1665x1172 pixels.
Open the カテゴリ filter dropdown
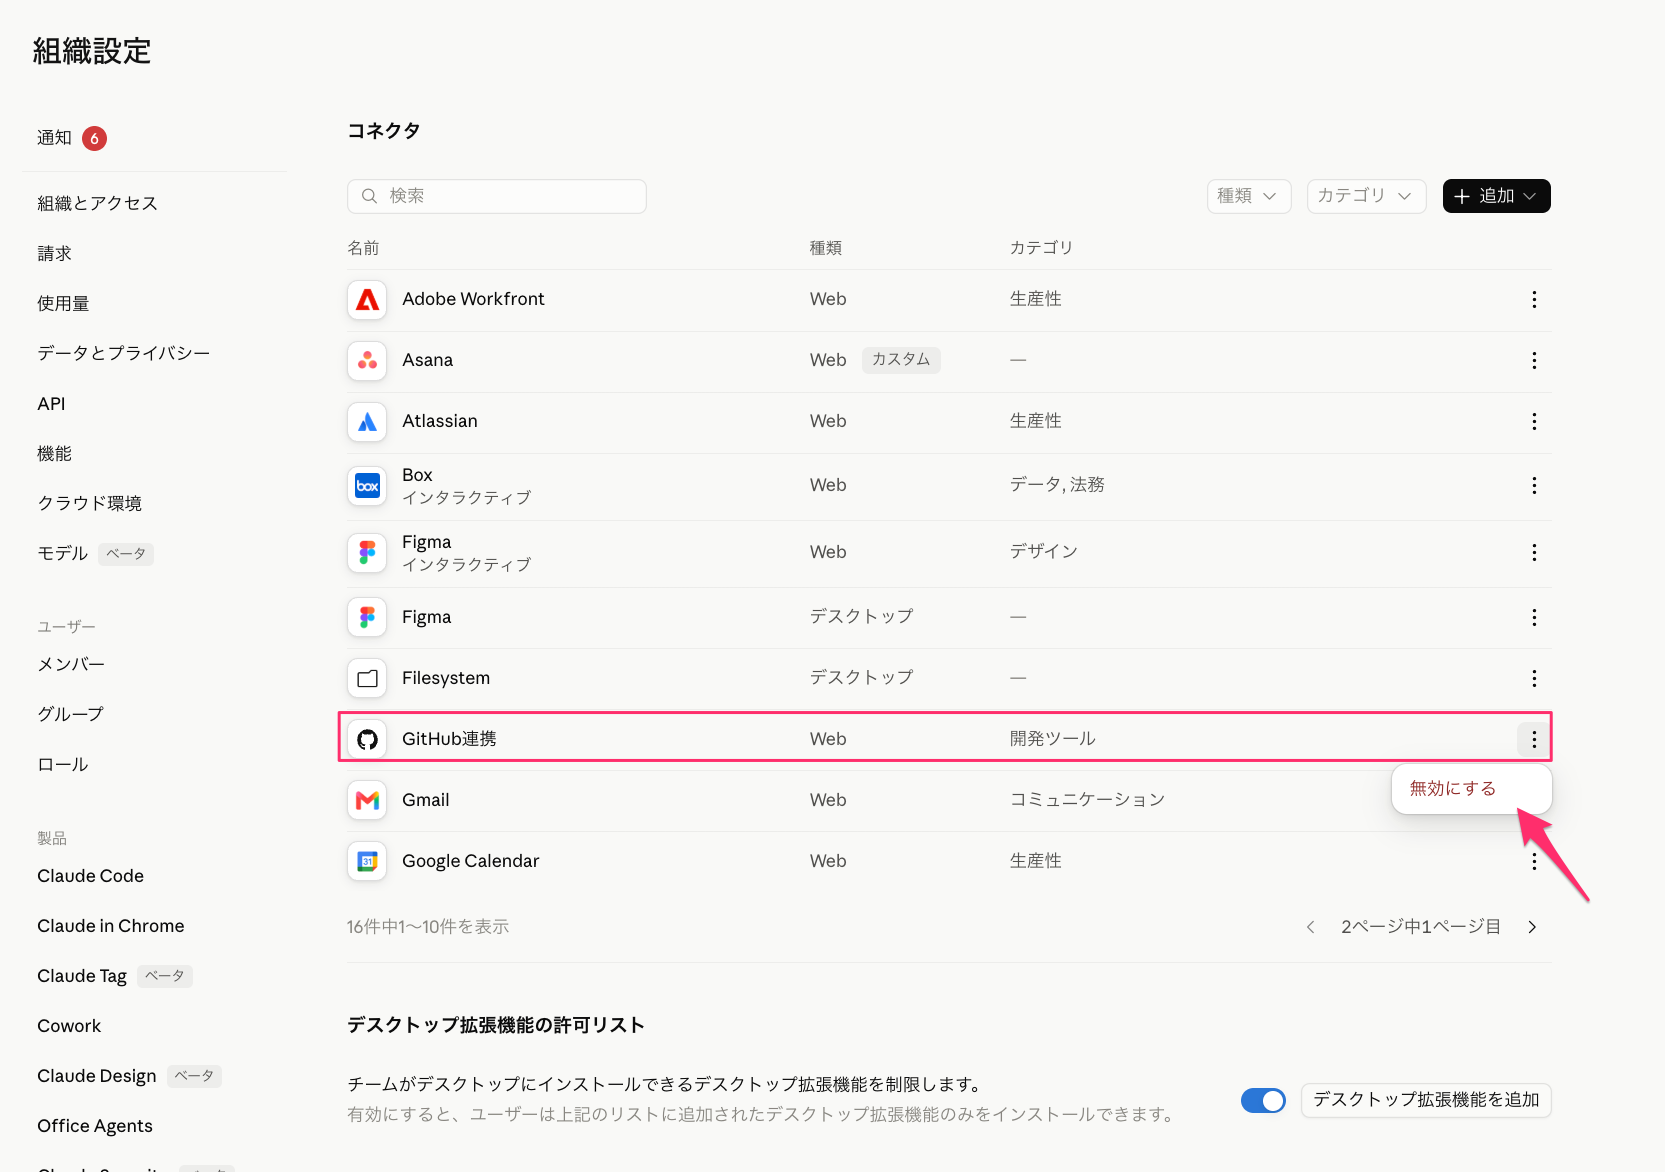[x=1366, y=197]
